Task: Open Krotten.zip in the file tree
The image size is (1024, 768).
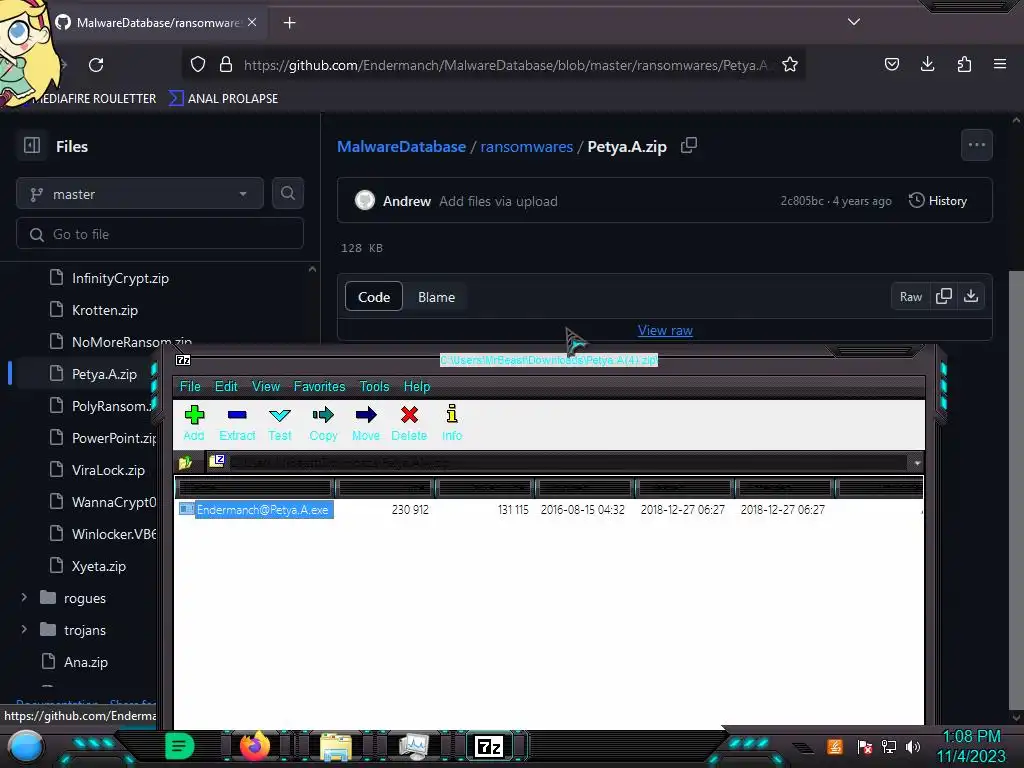Action: (x=104, y=310)
